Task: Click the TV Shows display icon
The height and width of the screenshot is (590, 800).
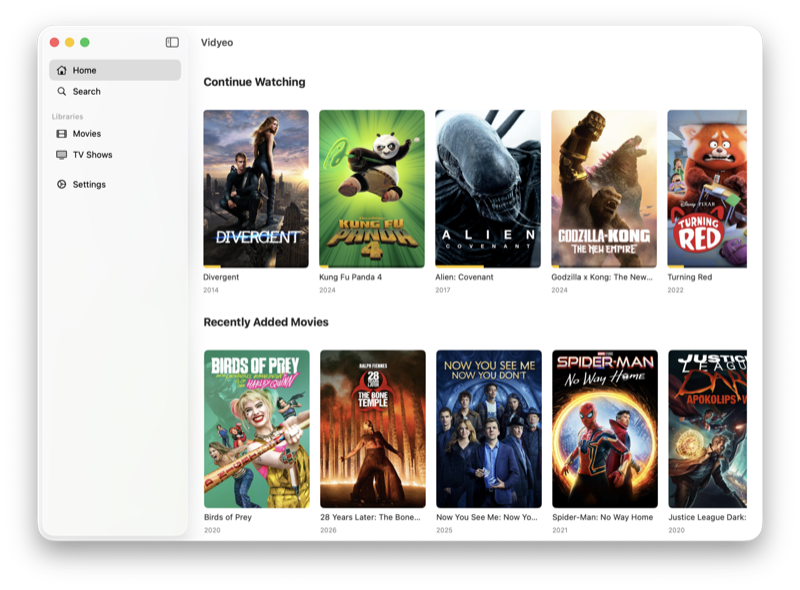Action: coord(62,155)
